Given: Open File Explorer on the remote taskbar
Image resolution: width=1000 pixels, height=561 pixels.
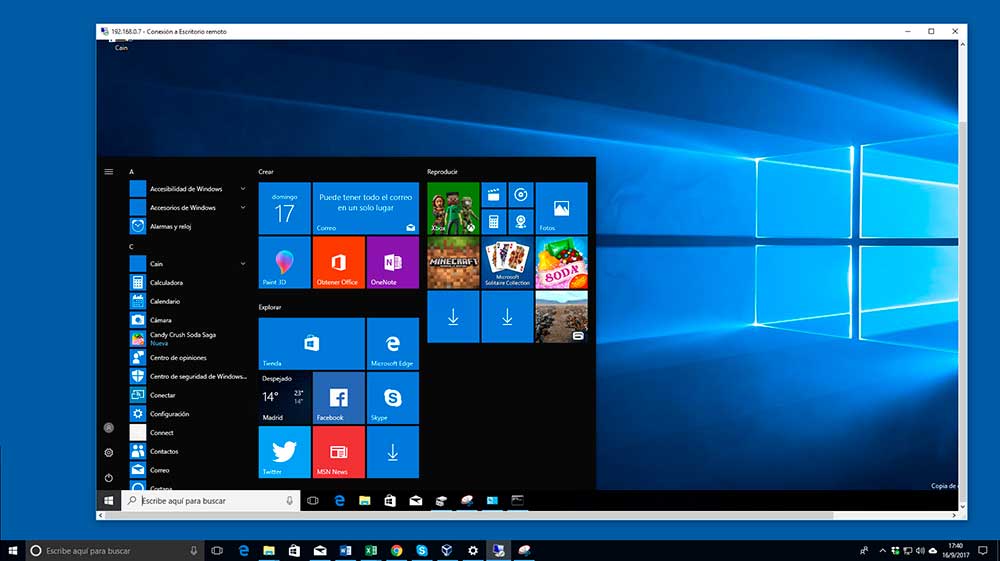Looking at the screenshot, I should pyautogui.click(x=365, y=500).
